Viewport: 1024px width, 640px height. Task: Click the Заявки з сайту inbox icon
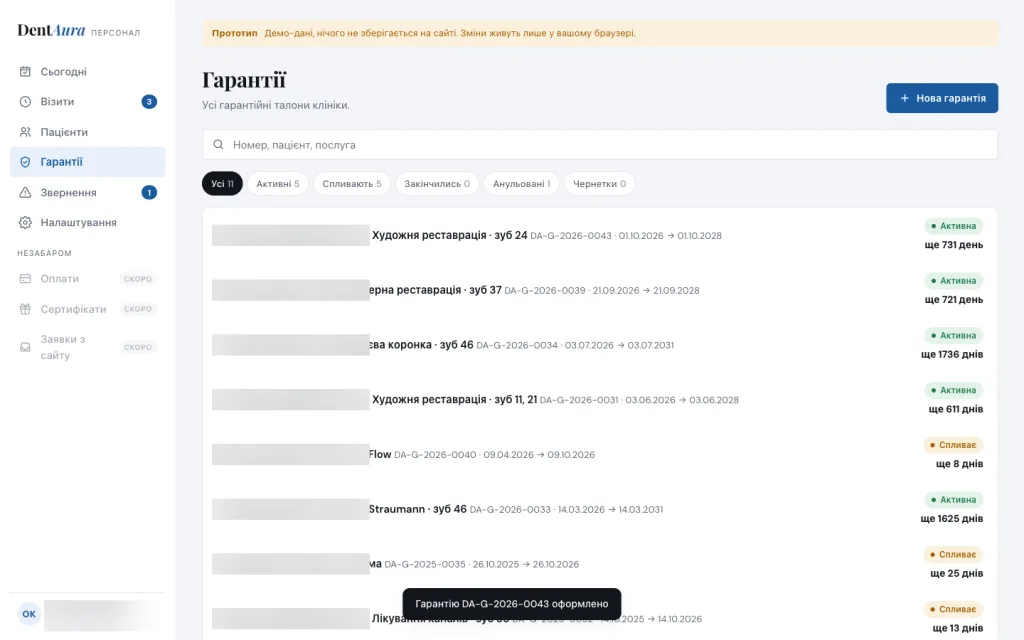[x=25, y=347]
